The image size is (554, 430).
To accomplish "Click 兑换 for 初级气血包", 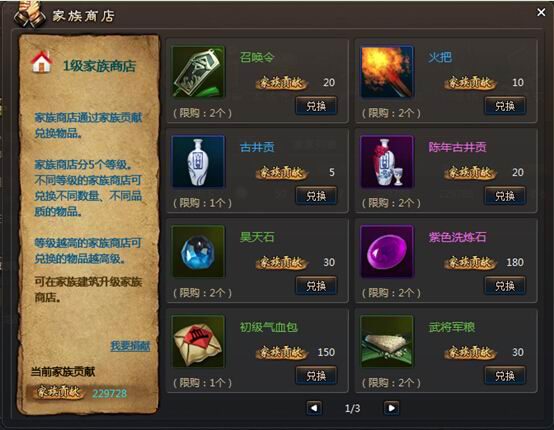I will pos(316,375).
